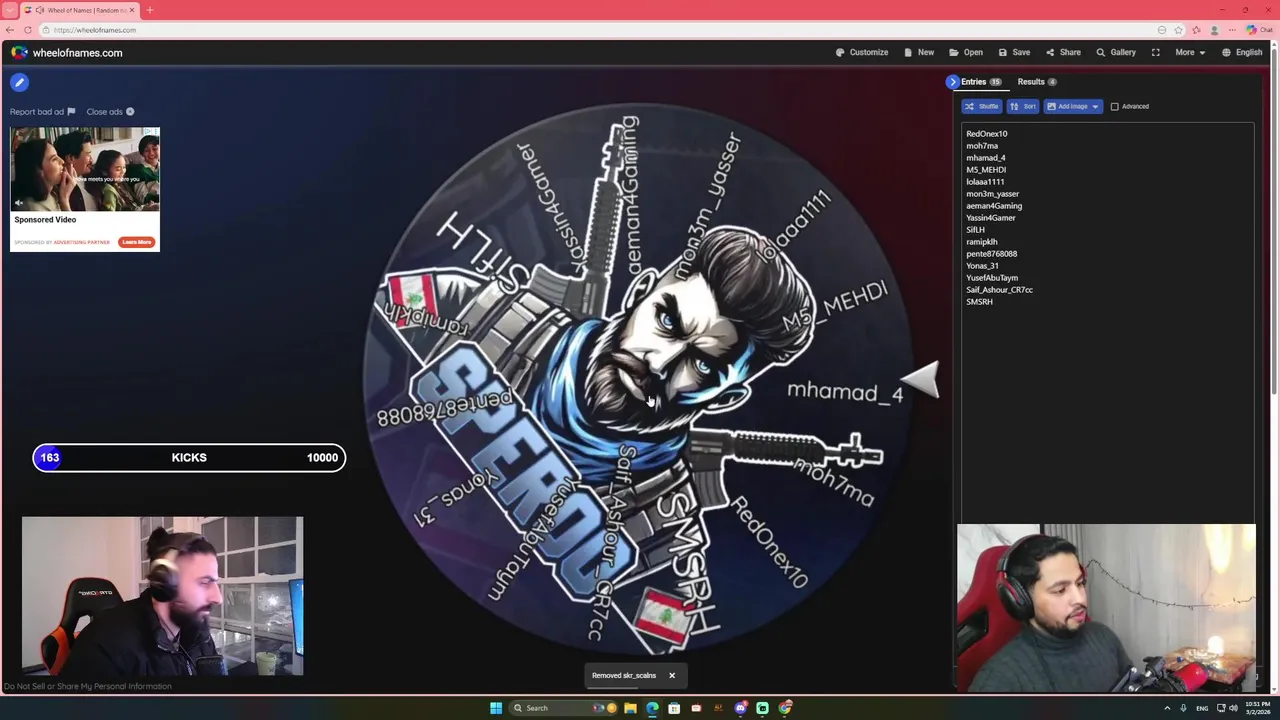Show hidden system tray icons
Image resolution: width=1280 pixels, height=720 pixels.
point(1166,708)
